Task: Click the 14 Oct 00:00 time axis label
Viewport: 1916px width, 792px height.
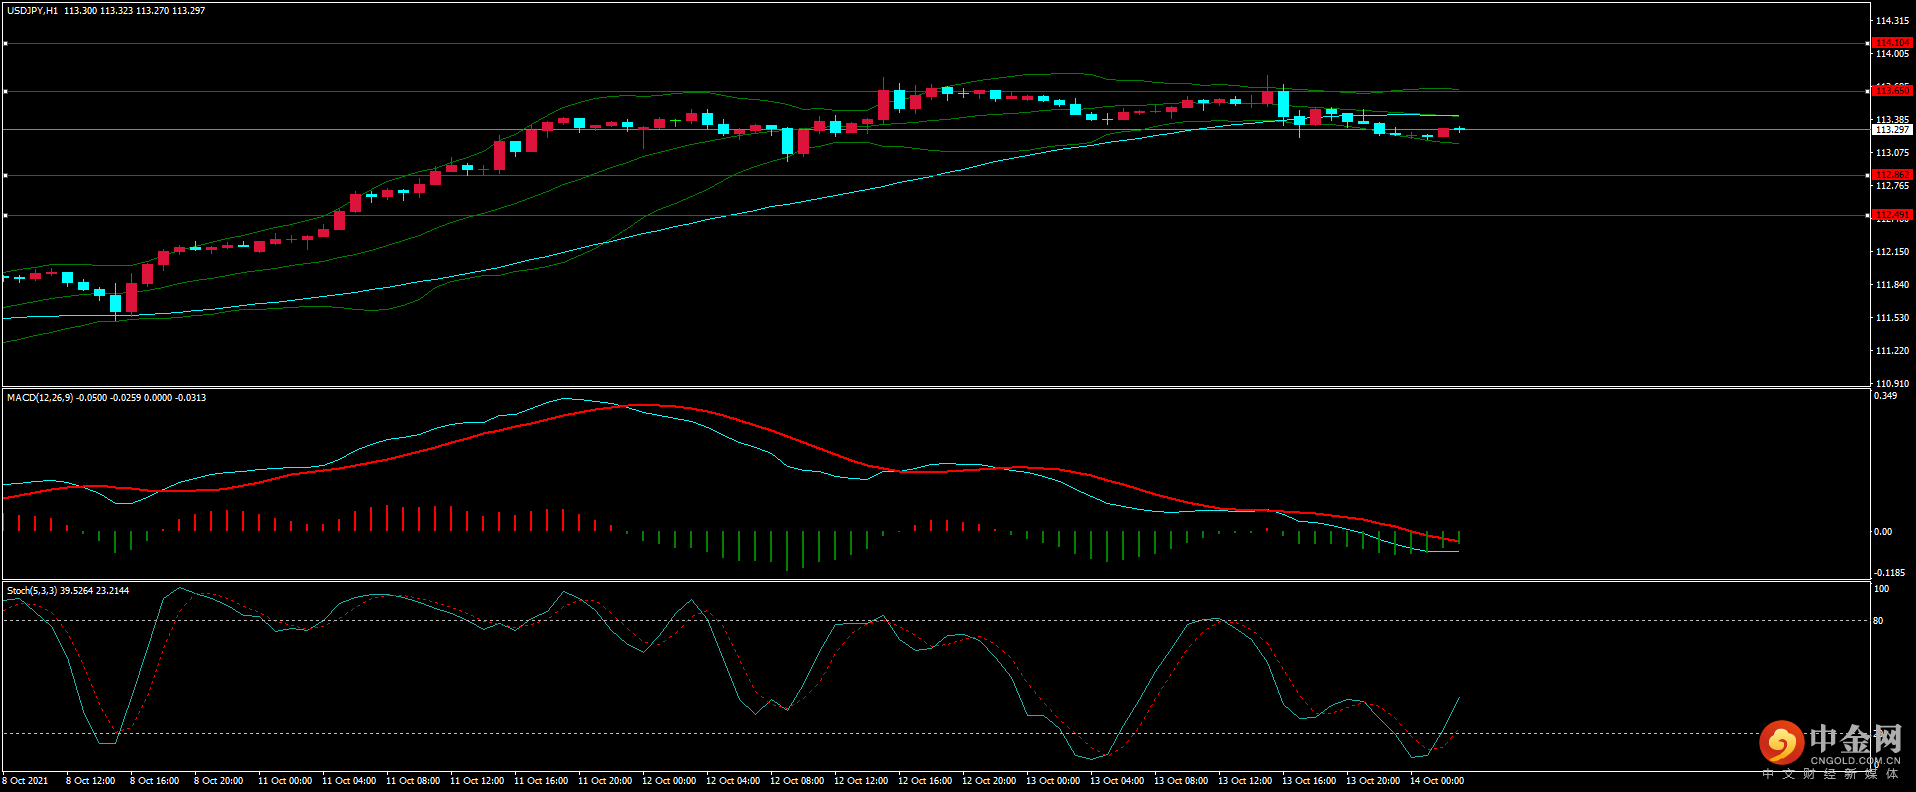Action: tap(1436, 781)
